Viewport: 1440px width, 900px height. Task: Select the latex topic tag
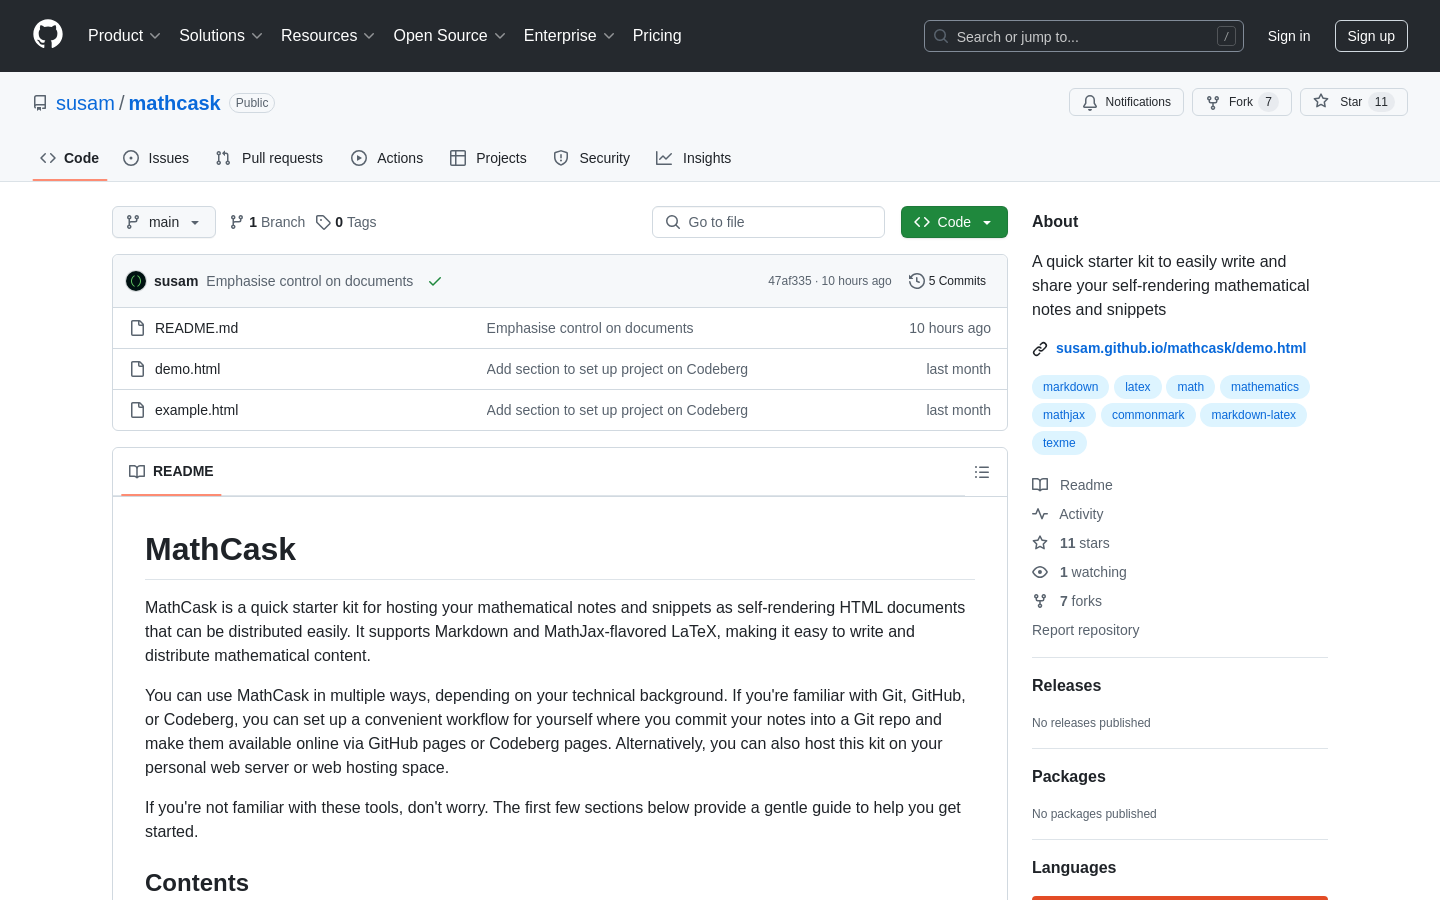tap(1137, 387)
